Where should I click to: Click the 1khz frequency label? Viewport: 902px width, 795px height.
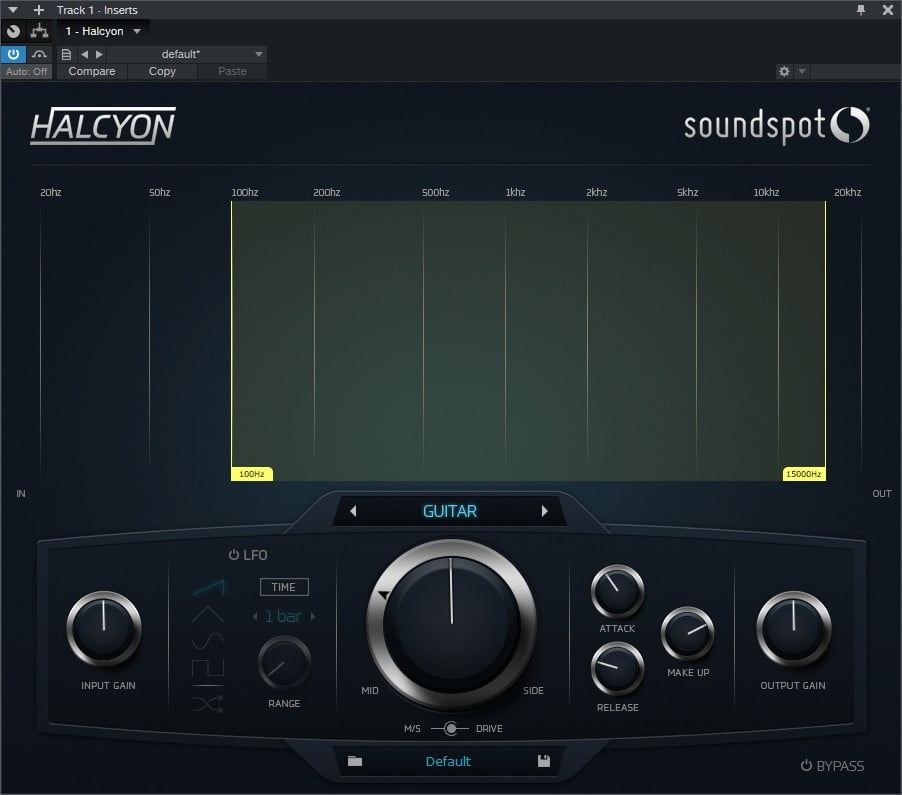pyautogui.click(x=515, y=192)
